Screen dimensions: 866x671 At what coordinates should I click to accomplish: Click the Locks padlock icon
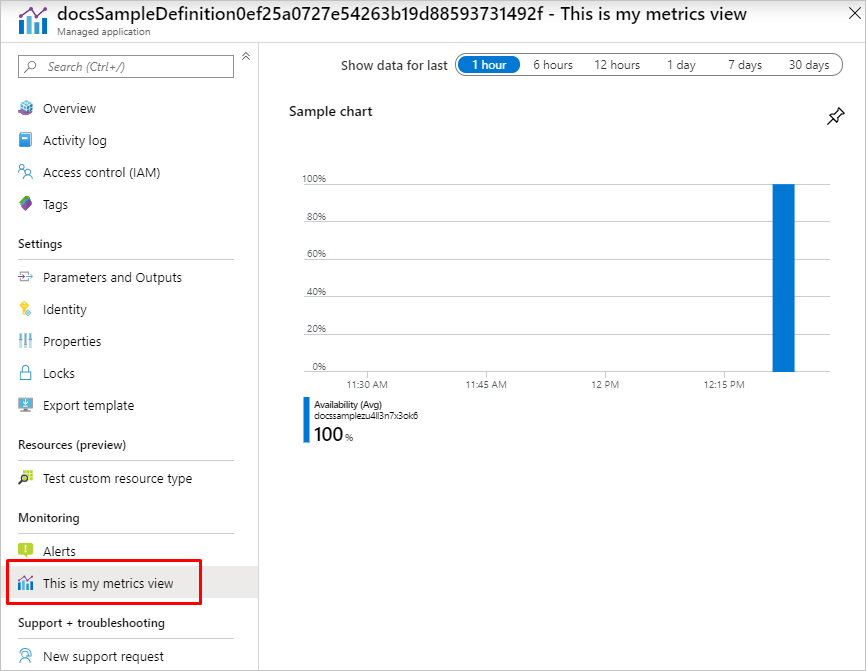[x=24, y=373]
